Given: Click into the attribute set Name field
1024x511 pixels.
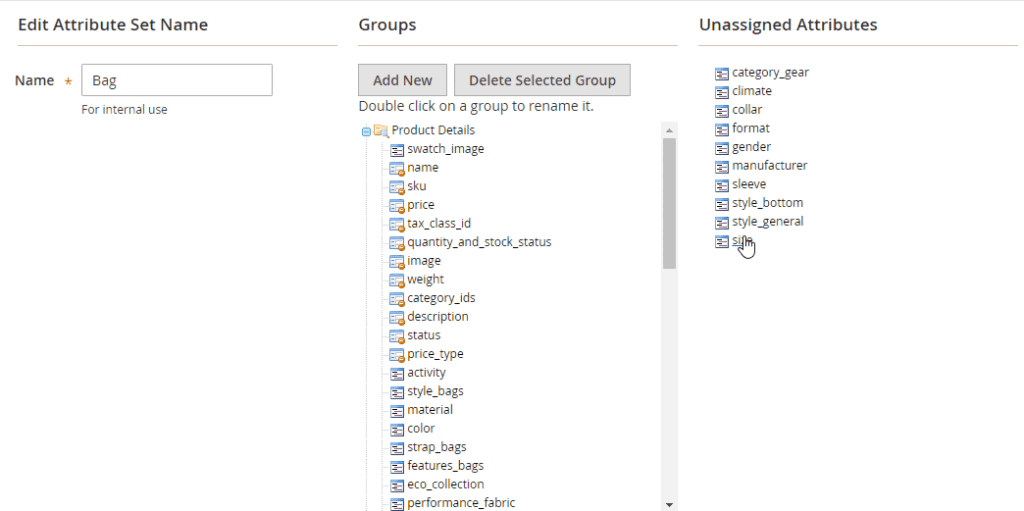Looking at the screenshot, I should tap(177, 80).
